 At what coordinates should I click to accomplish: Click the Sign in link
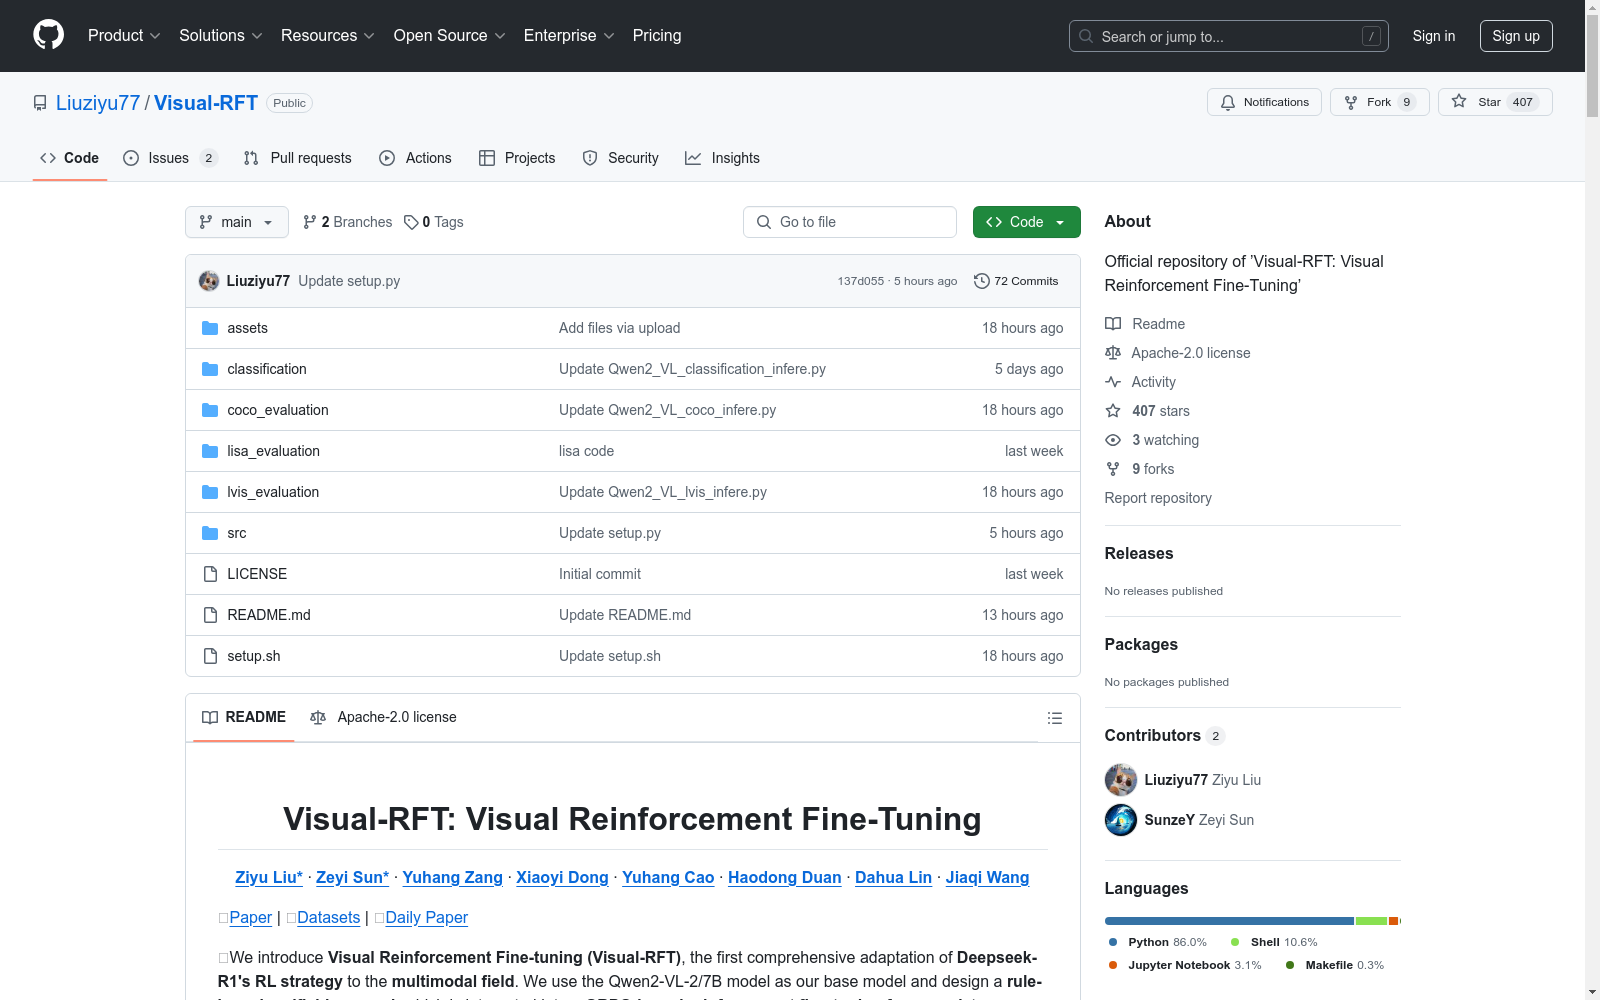click(1434, 36)
